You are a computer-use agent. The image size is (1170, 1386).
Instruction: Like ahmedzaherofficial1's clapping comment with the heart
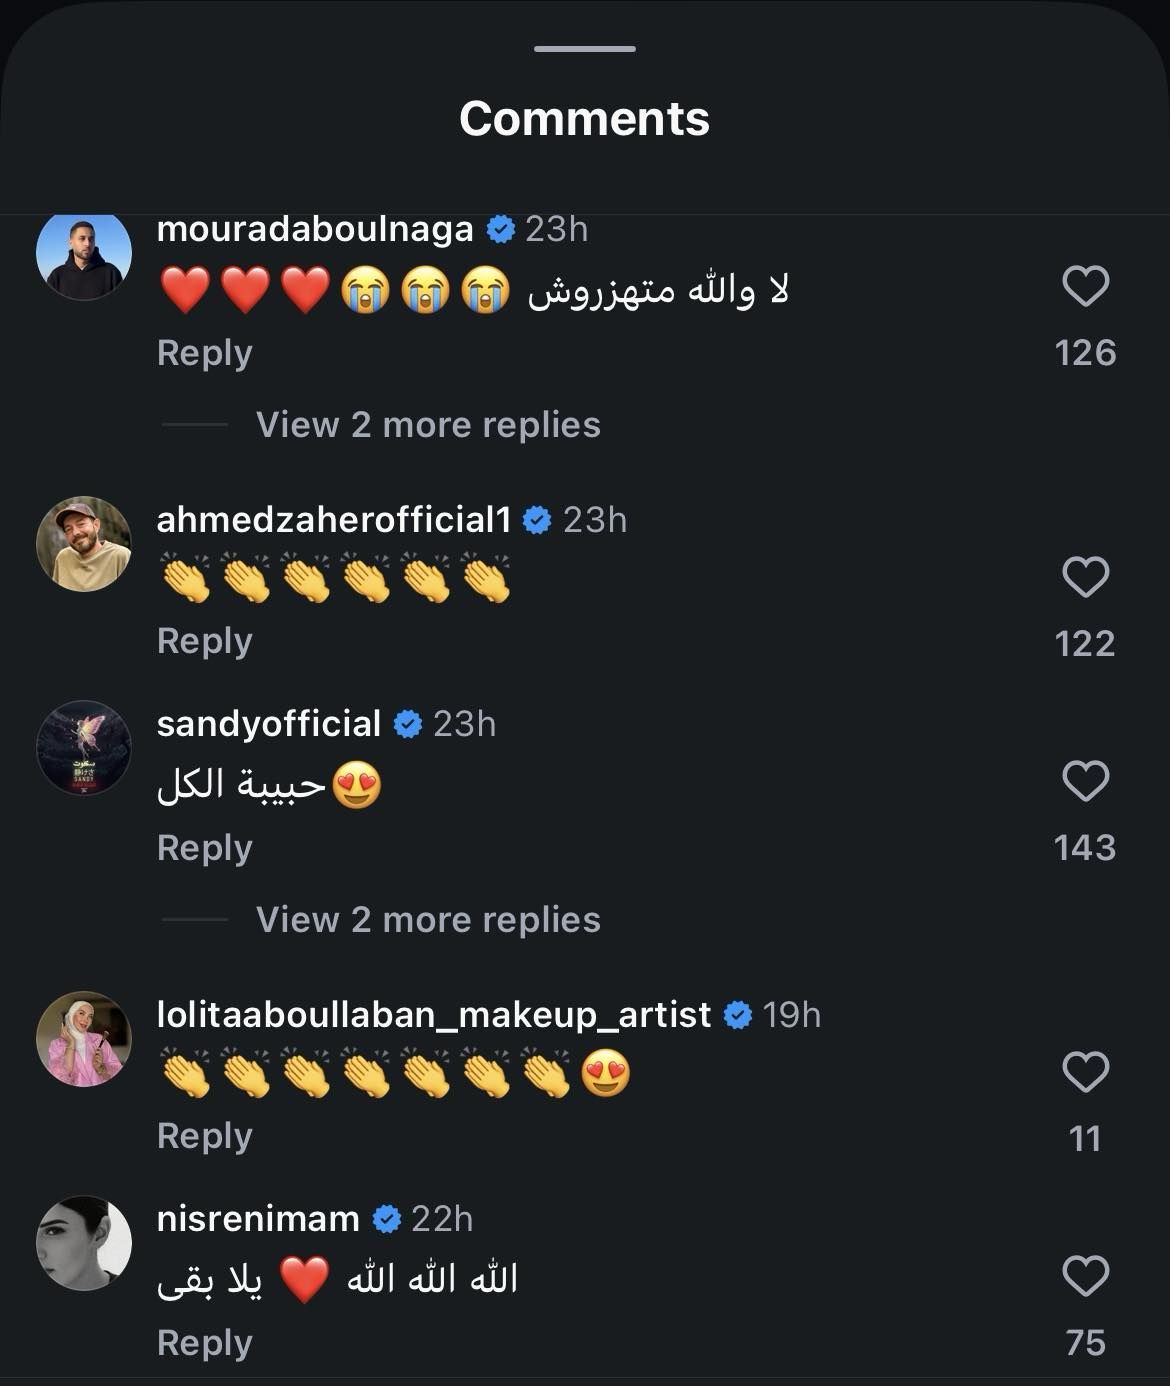(x=1088, y=575)
